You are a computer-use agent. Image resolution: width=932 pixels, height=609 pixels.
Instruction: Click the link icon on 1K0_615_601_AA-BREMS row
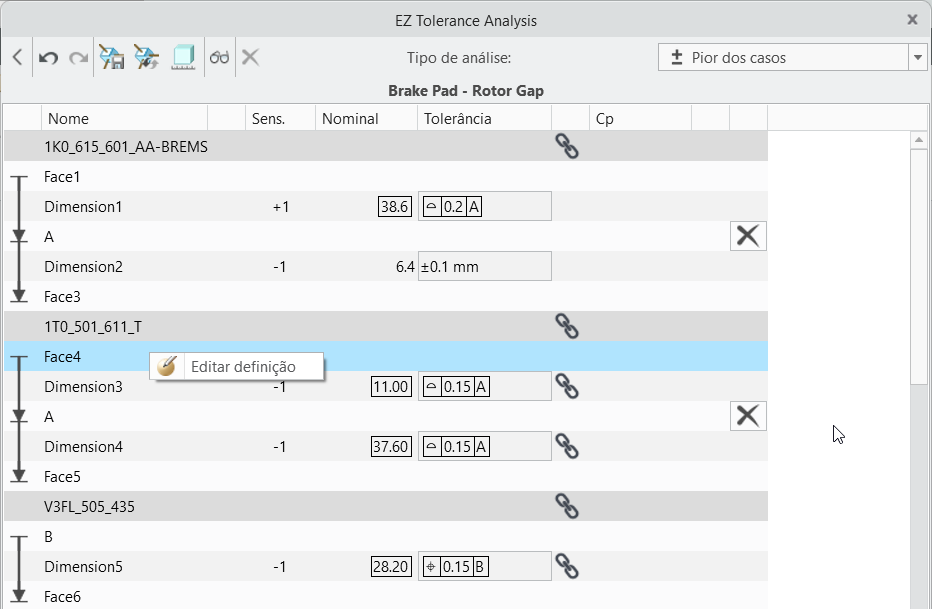click(567, 146)
